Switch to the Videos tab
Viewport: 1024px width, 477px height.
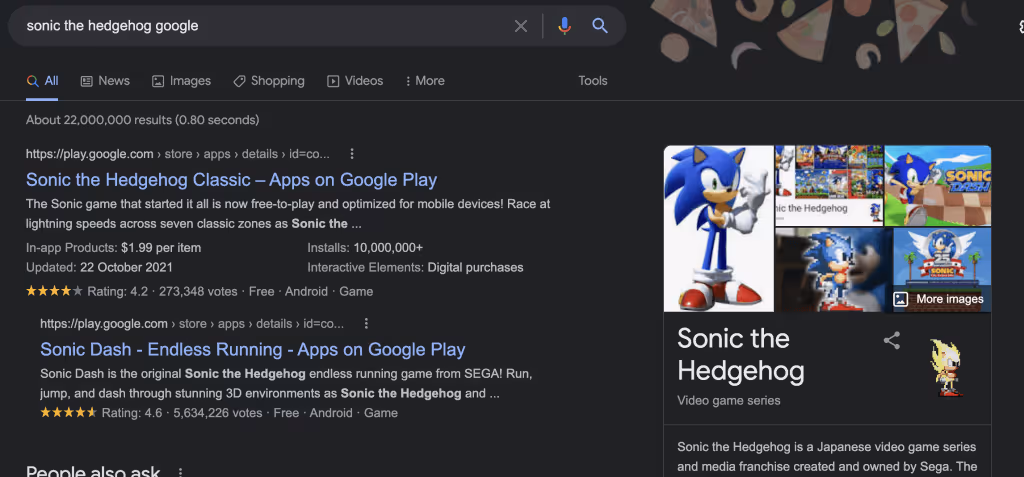355,81
